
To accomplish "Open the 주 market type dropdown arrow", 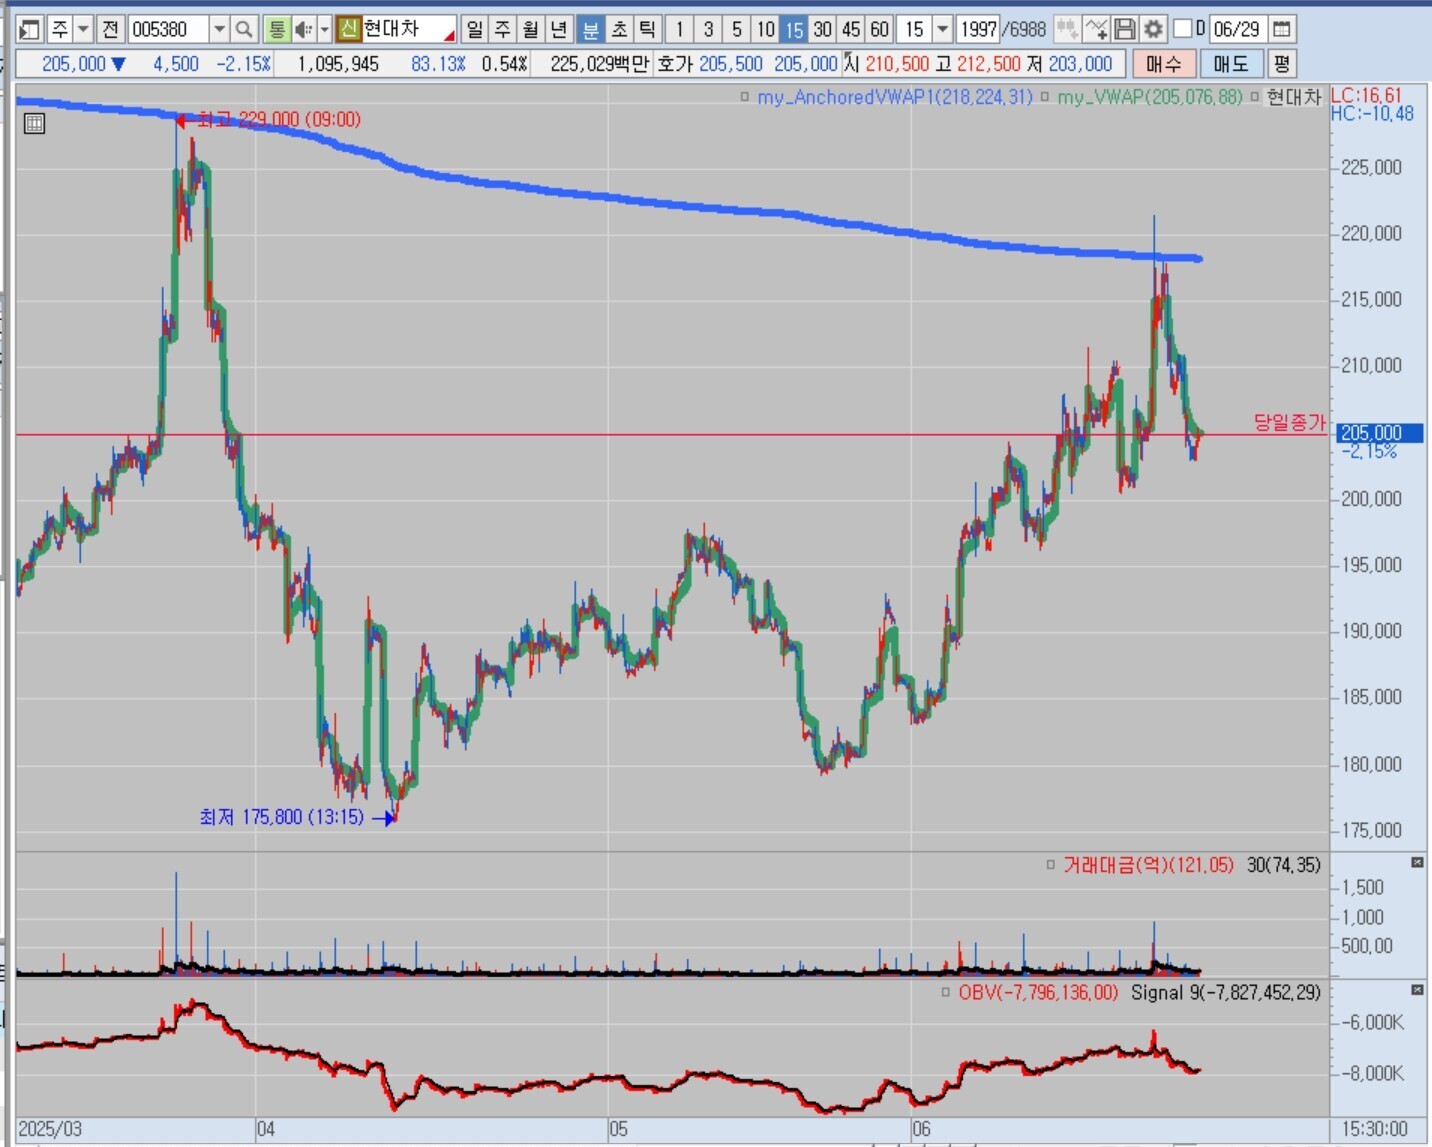I will [x=84, y=29].
